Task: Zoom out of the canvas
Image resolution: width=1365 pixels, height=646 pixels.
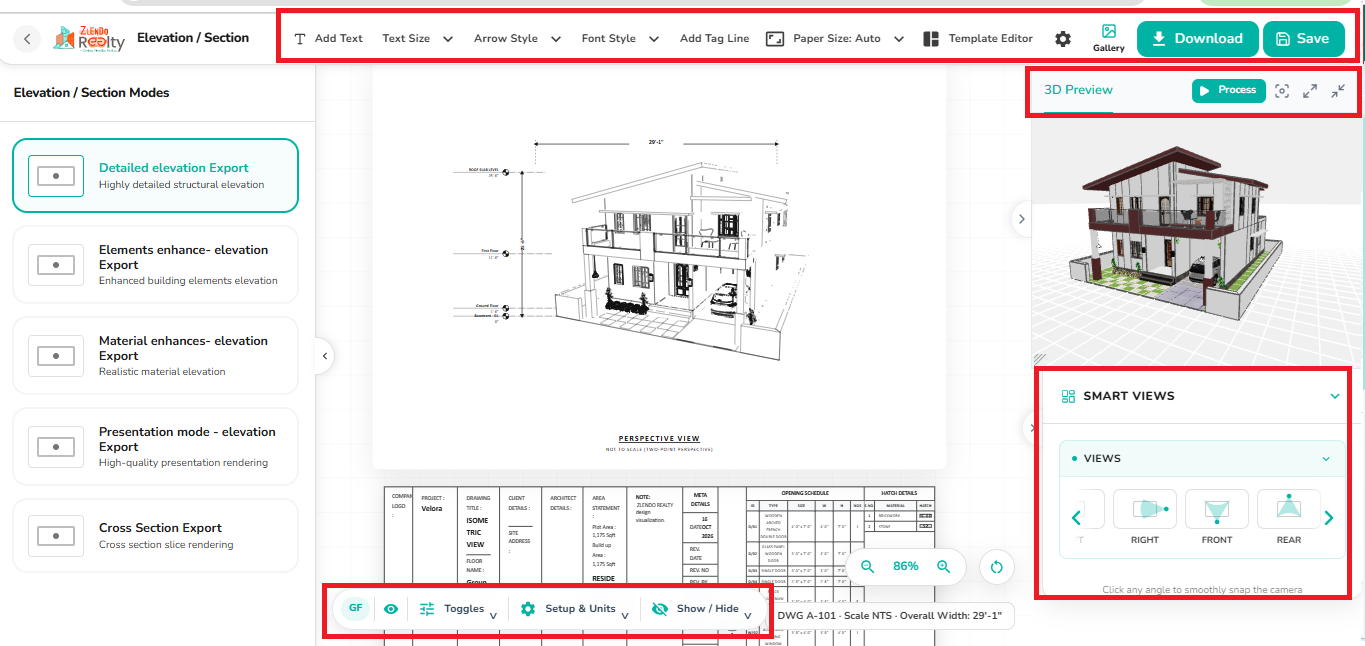Action: point(868,566)
